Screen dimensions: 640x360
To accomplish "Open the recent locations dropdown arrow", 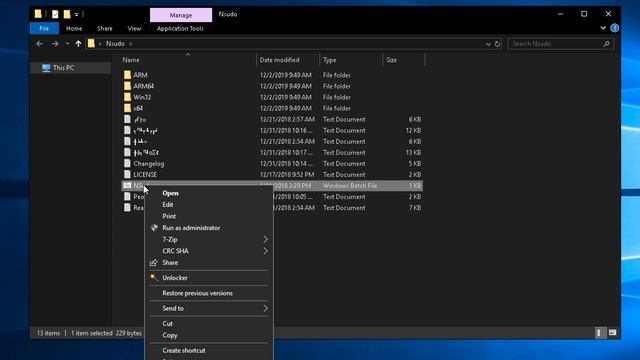I will coord(67,44).
